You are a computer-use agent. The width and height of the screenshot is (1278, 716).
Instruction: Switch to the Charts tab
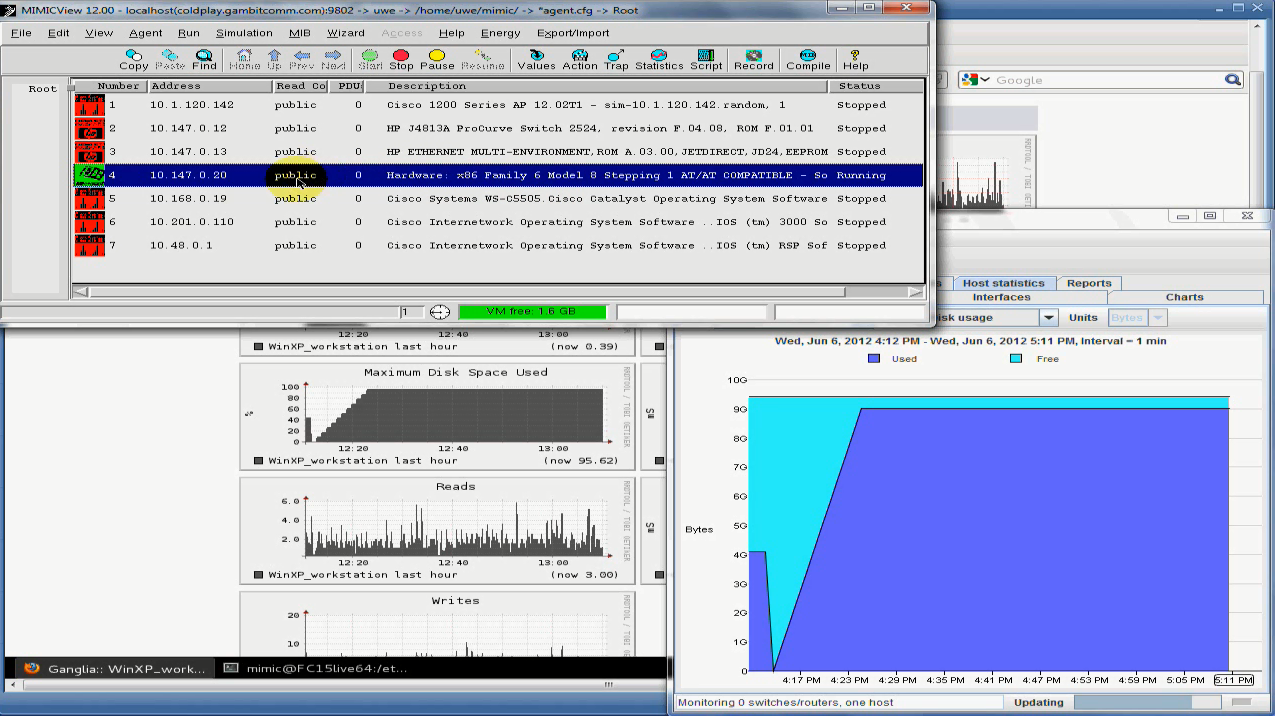point(1184,297)
